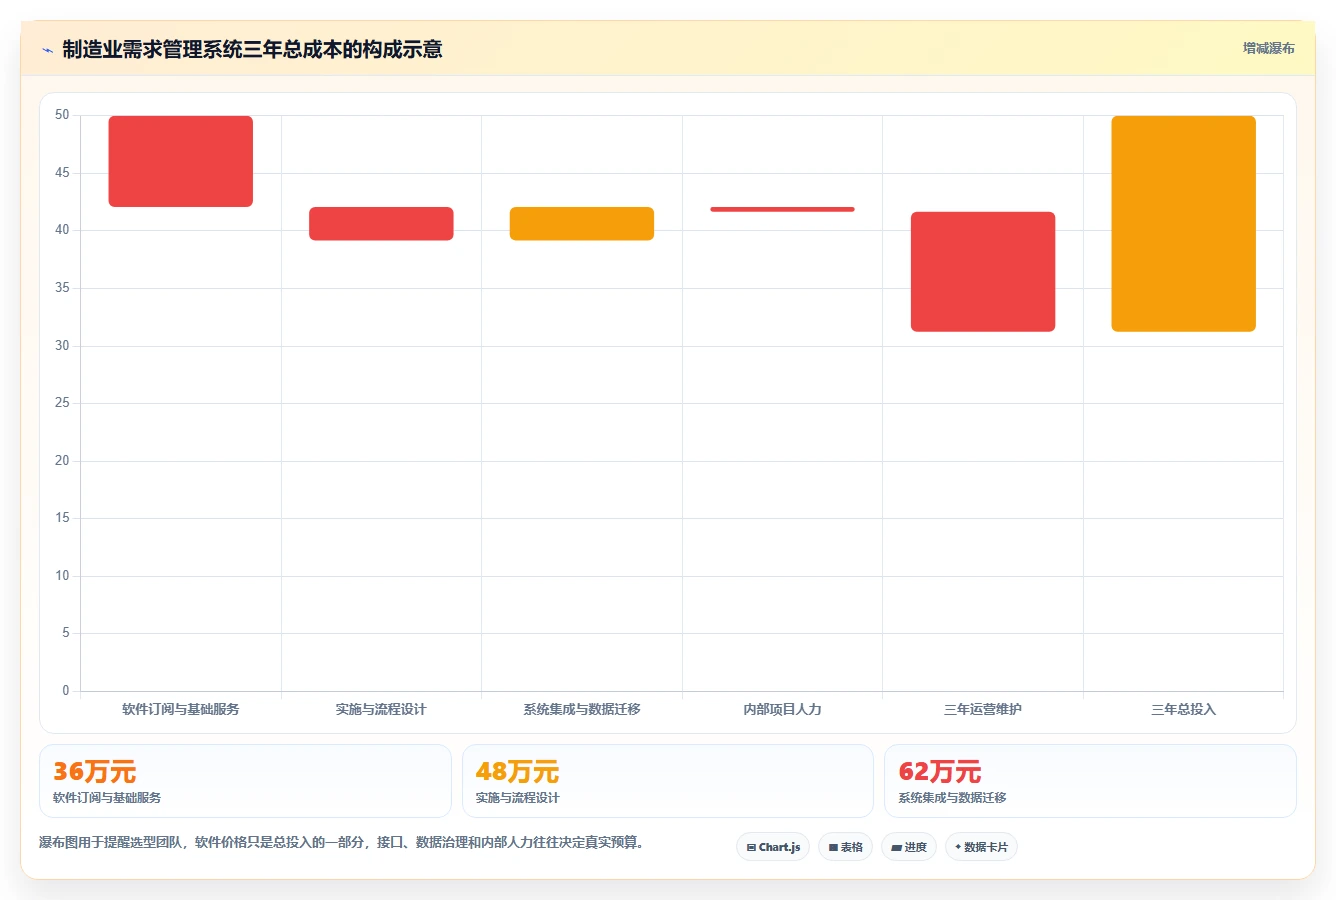Screen dimensions: 1336x900
Task: Click the orange 系统集成与数据迁移 bar
Action: pos(582,224)
